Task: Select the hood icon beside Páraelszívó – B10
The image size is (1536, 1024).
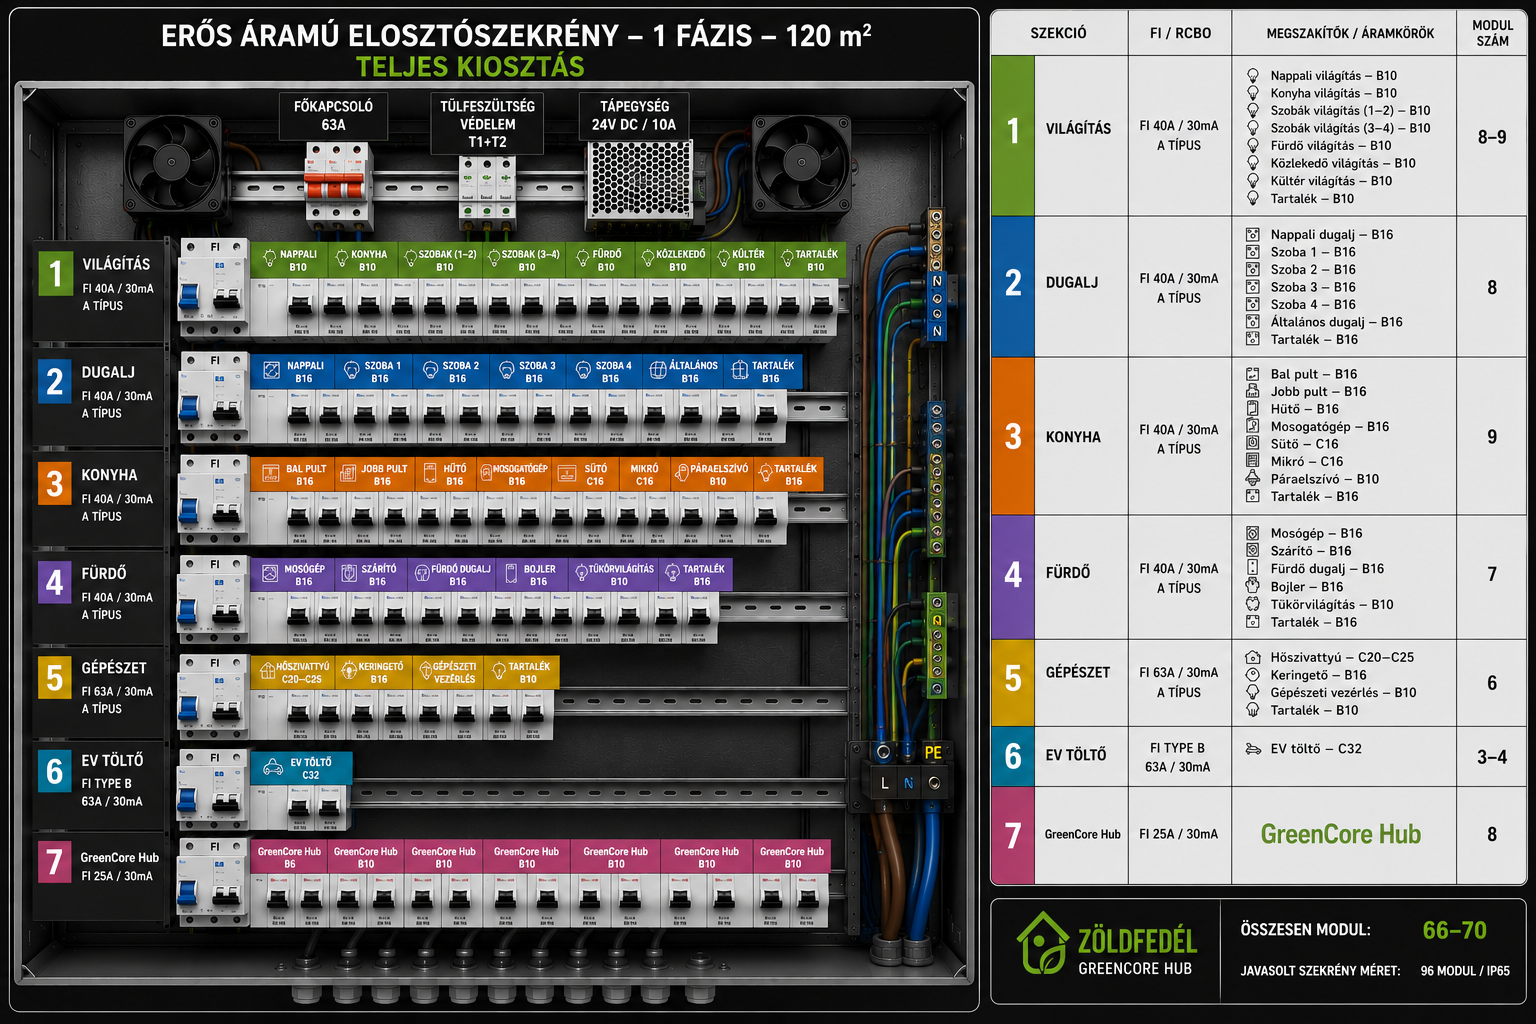Action: click(x=1253, y=479)
